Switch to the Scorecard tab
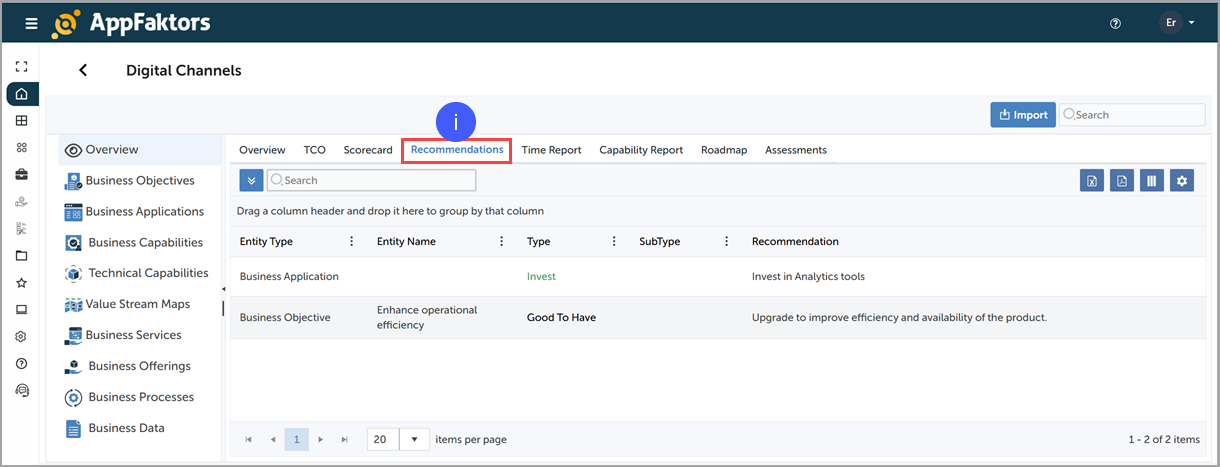Image resolution: width=1220 pixels, height=467 pixels. pyautogui.click(x=368, y=150)
